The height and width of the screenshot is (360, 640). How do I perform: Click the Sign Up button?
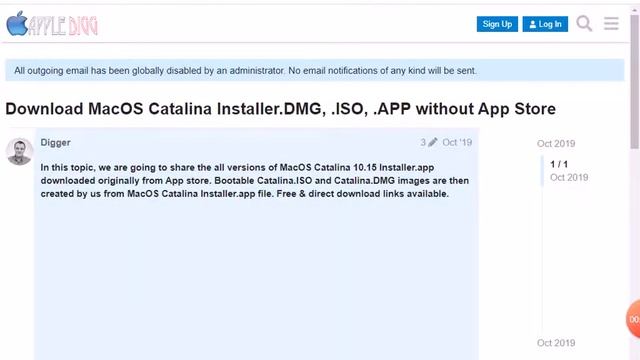click(497, 24)
